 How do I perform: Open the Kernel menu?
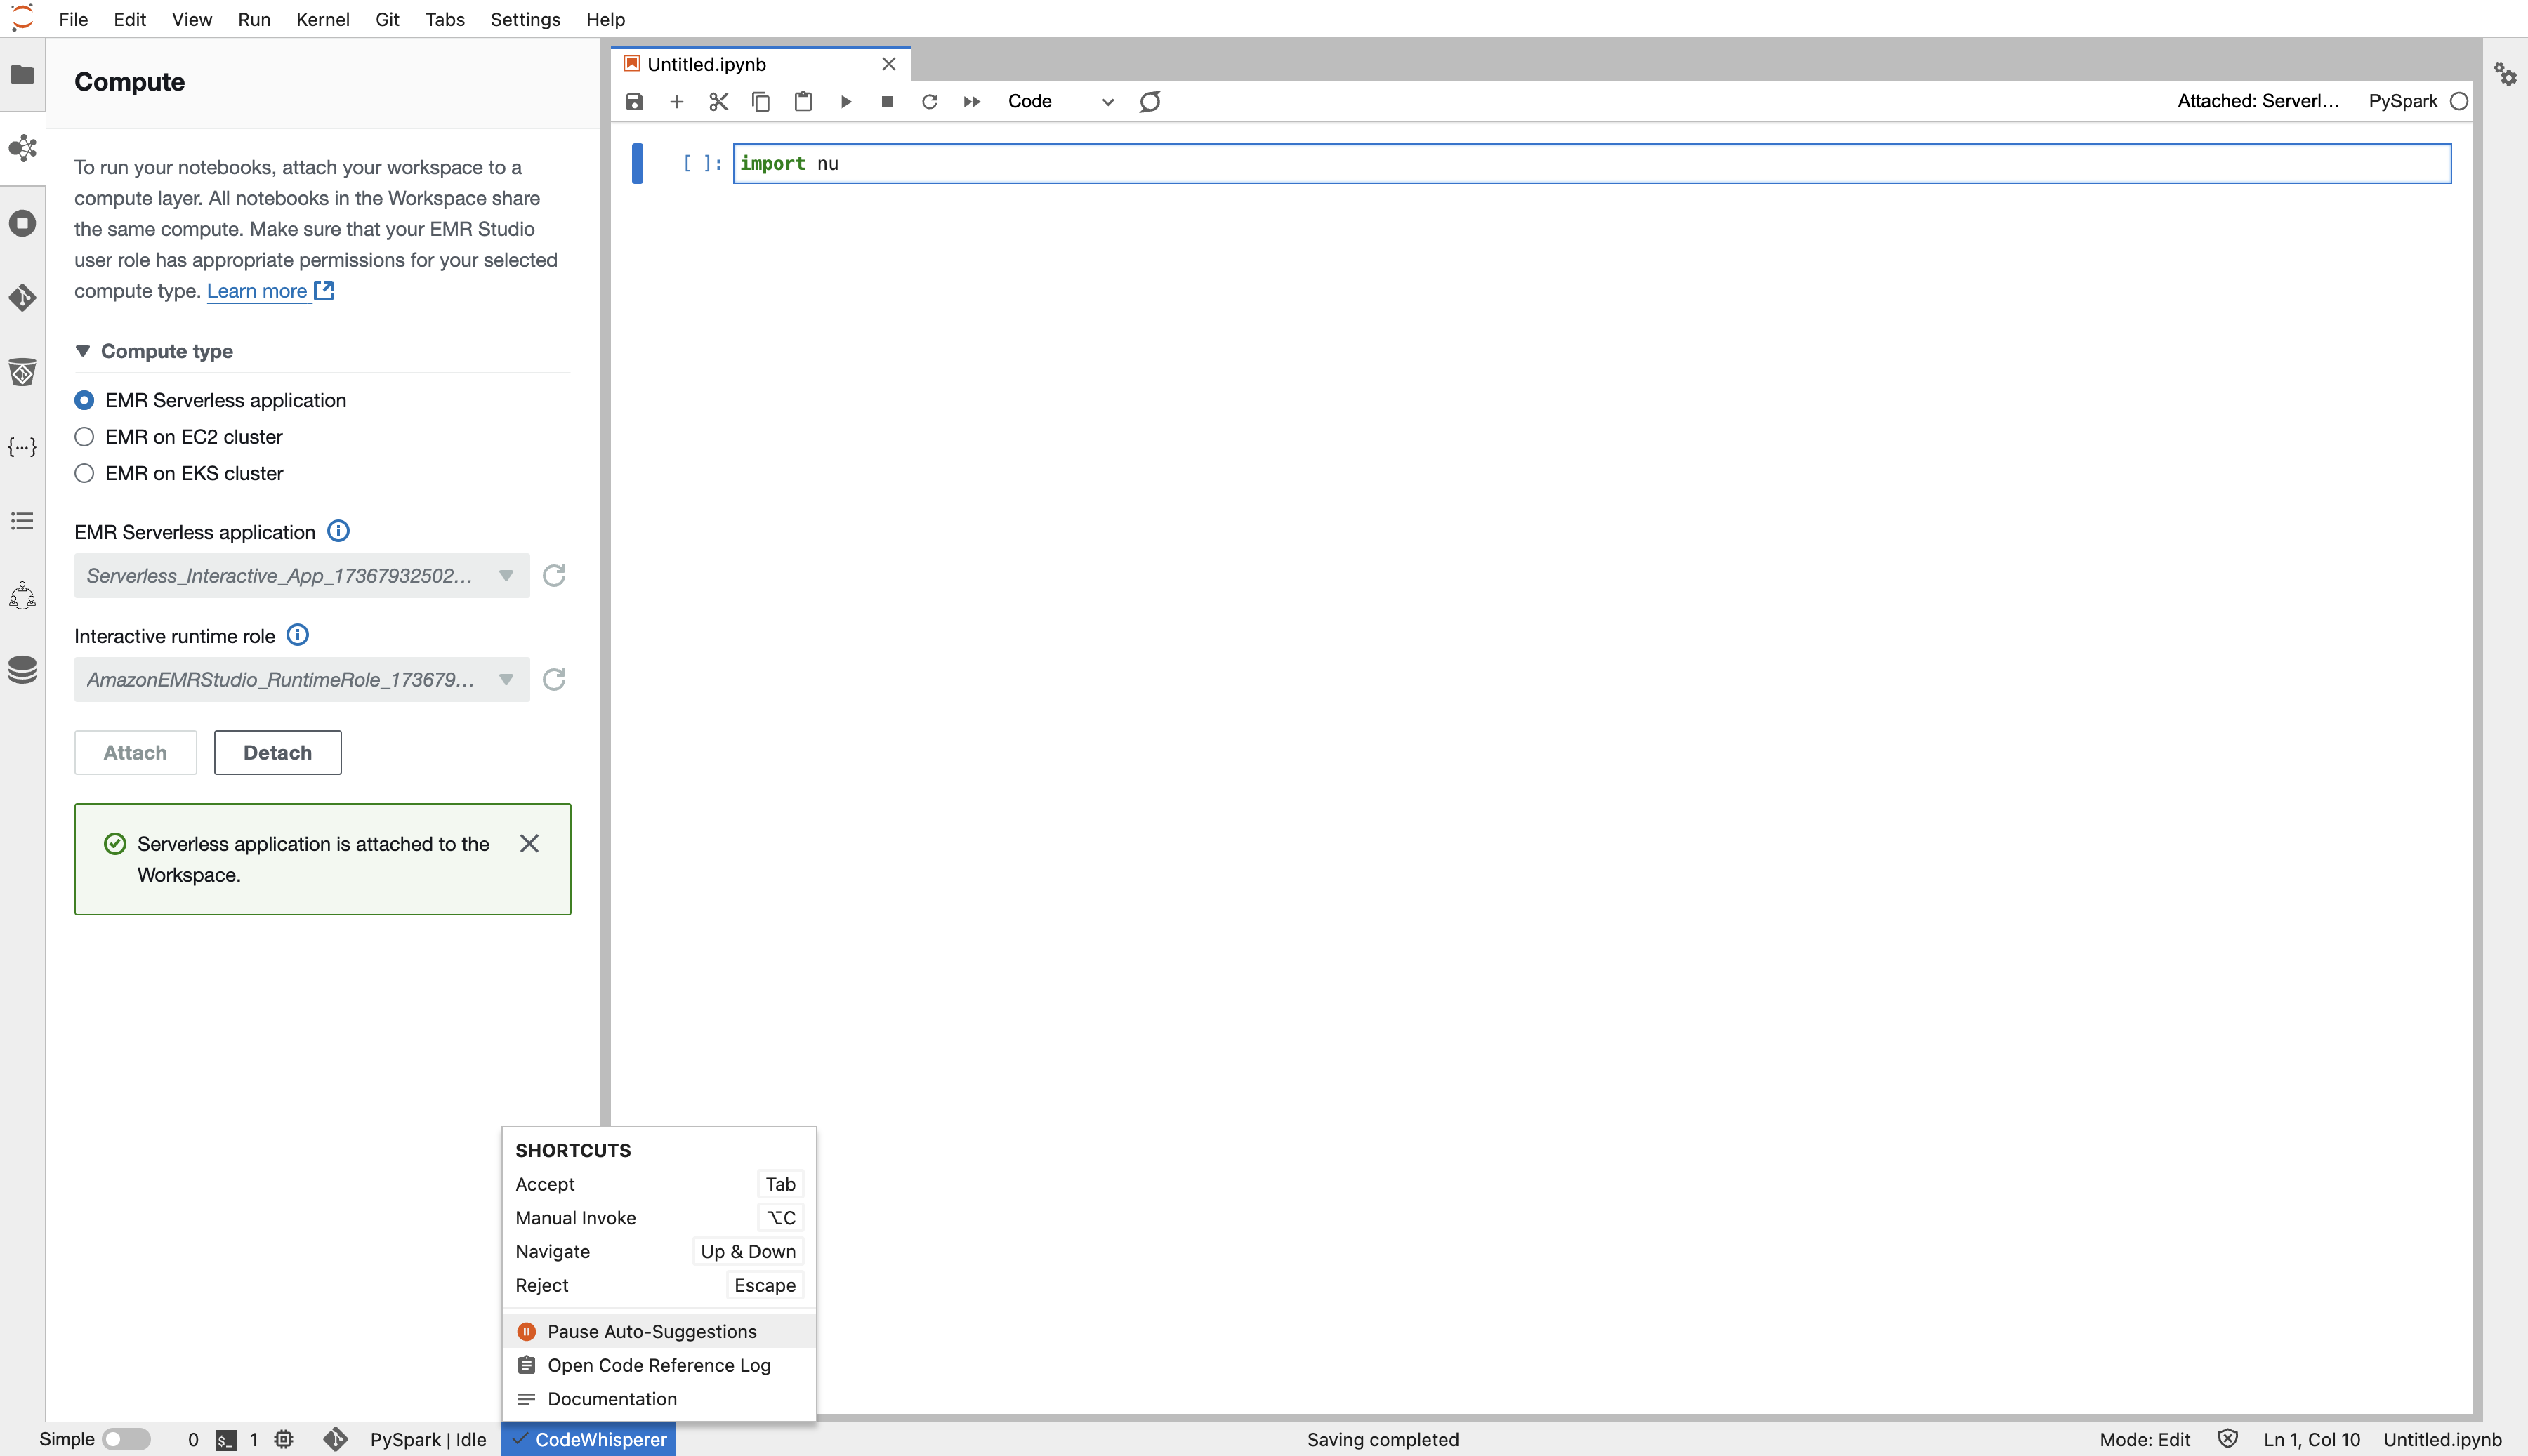tap(322, 19)
